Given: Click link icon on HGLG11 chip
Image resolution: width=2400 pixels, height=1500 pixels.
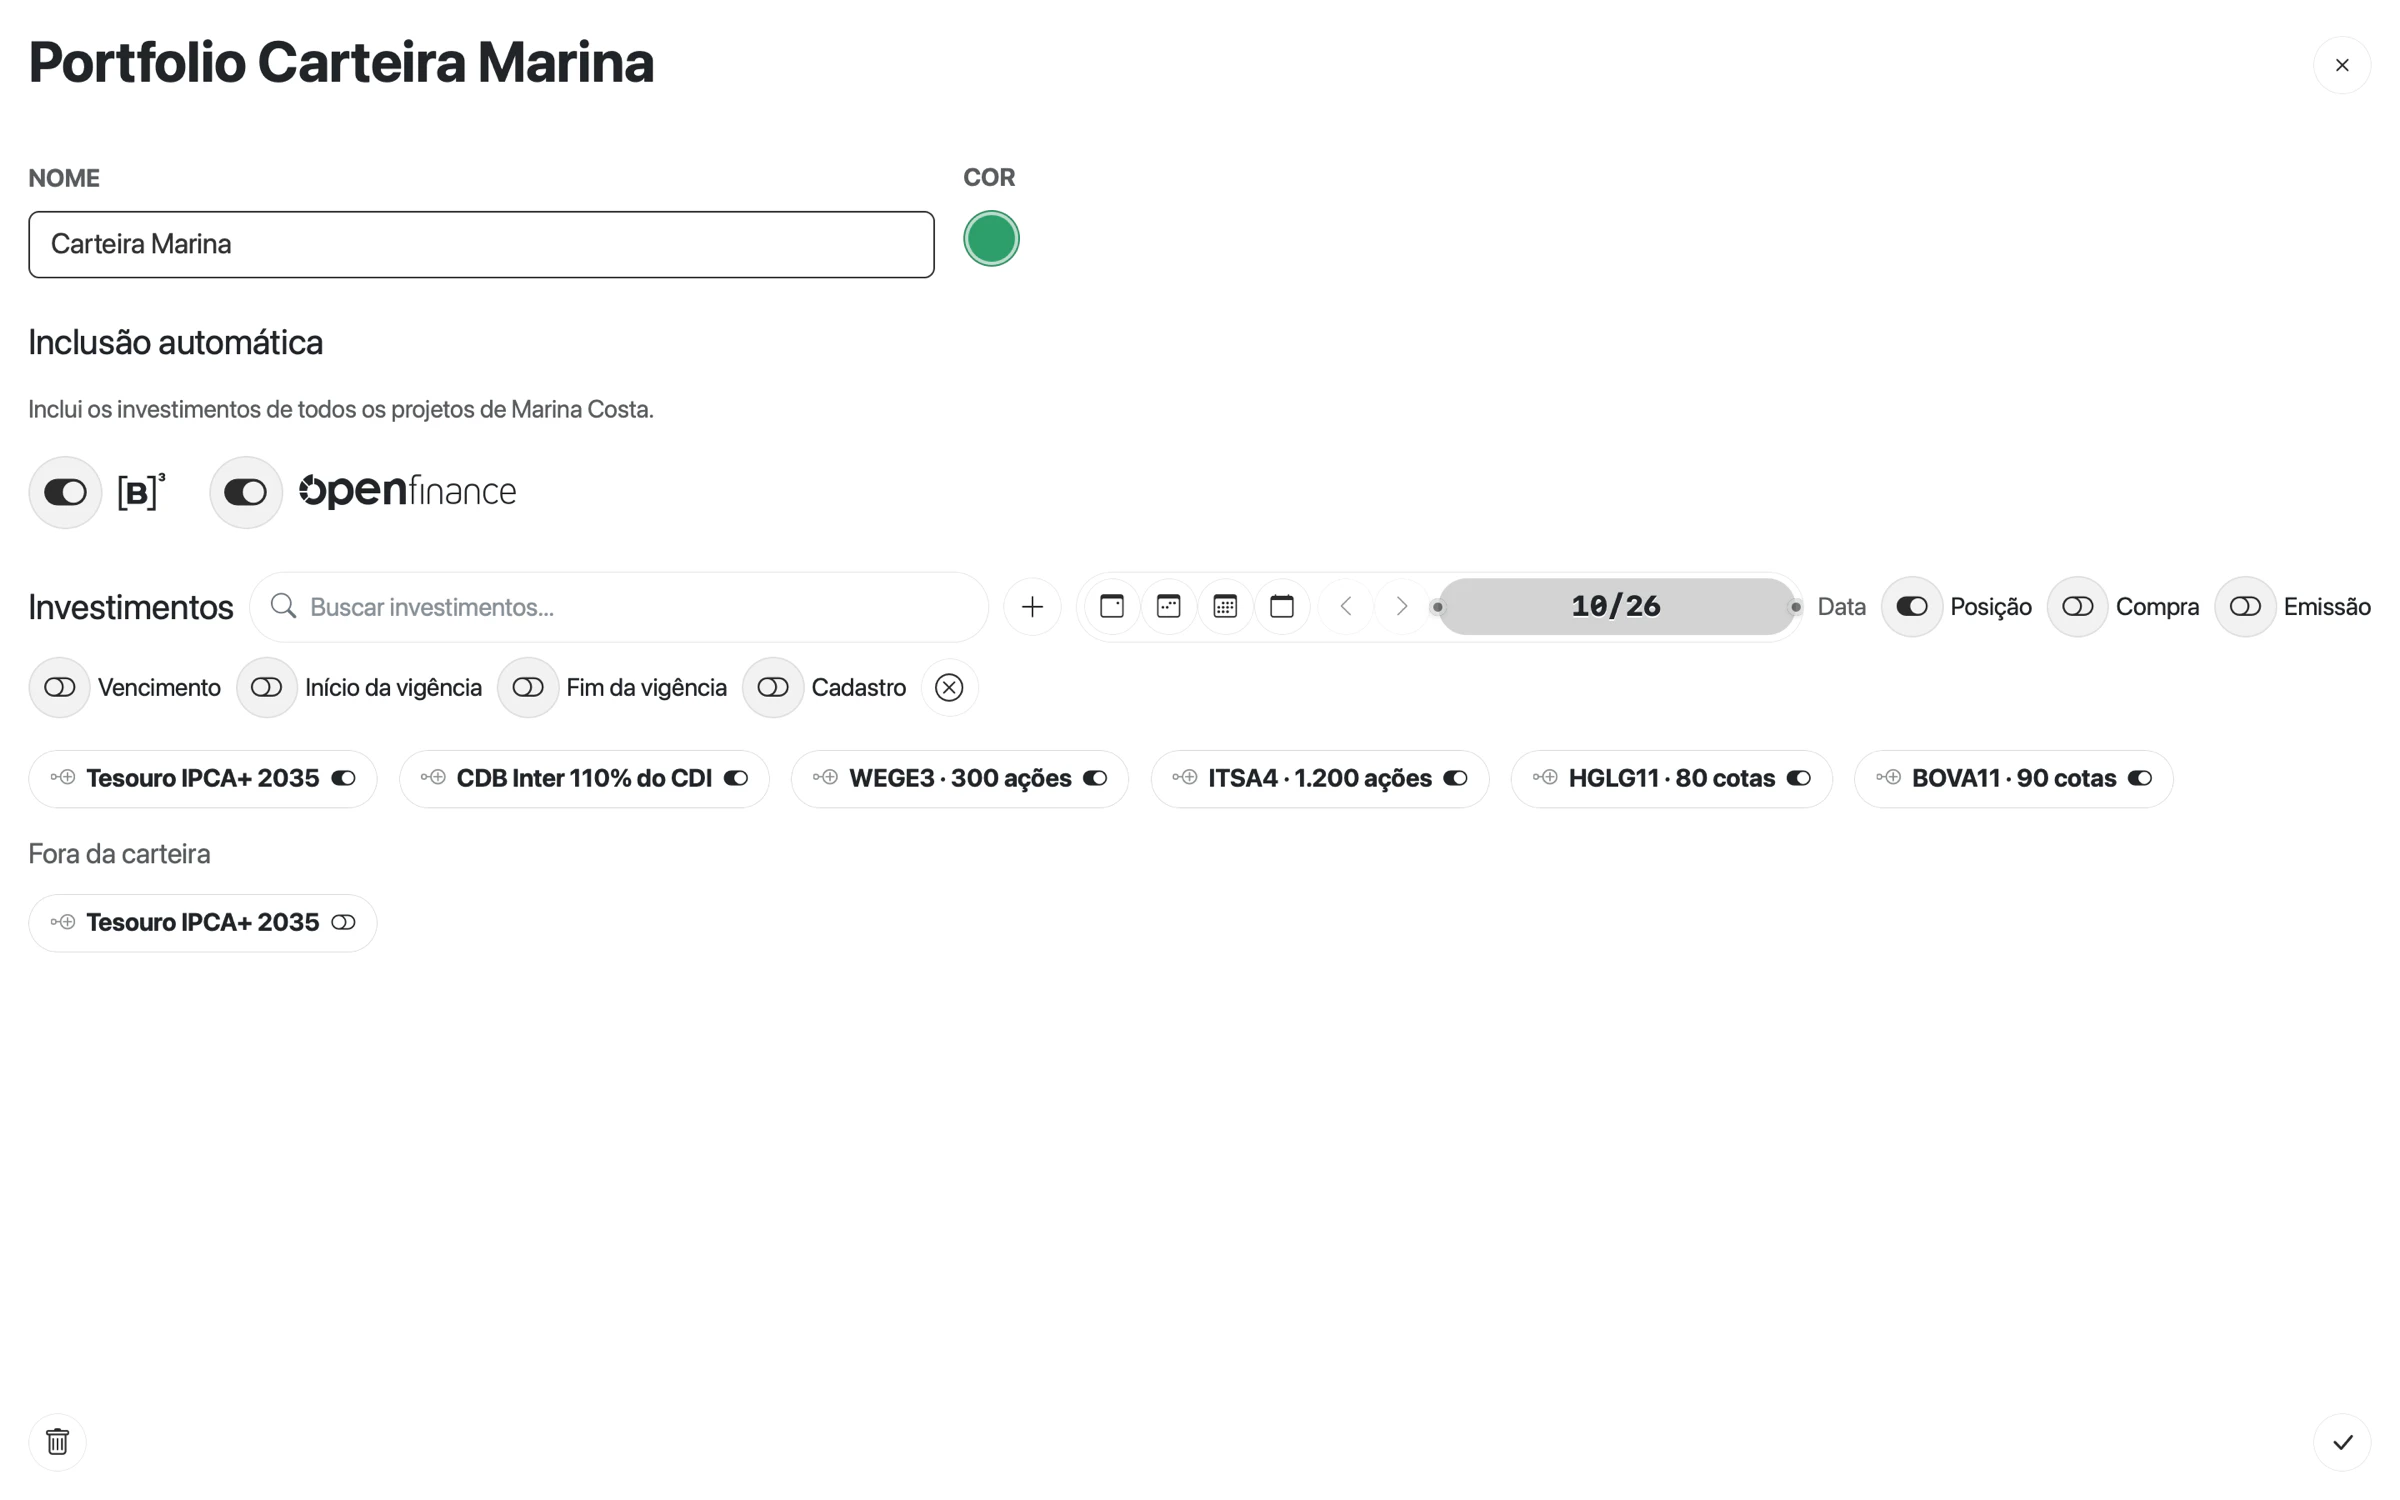Looking at the screenshot, I should [x=1545, y=777].
